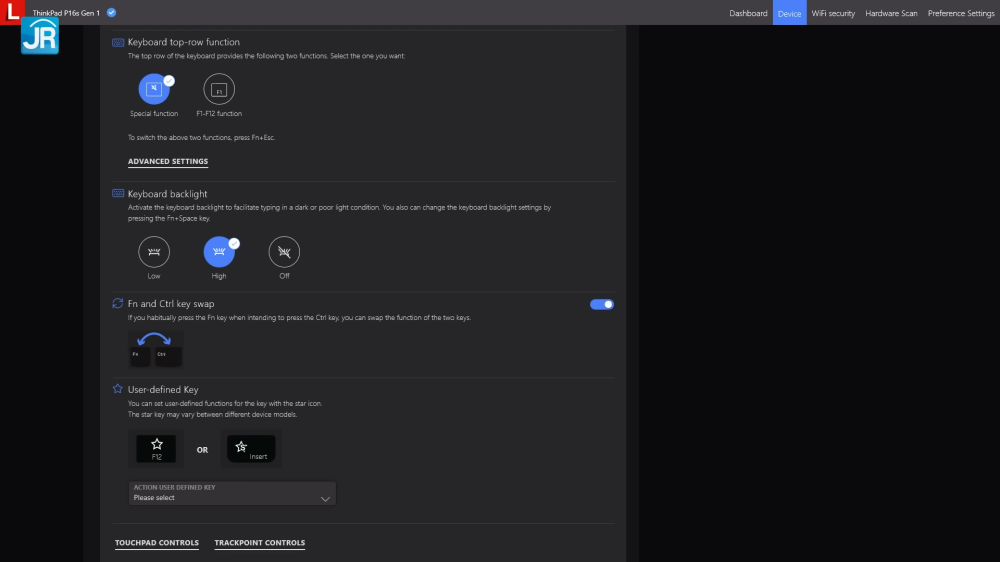Open Touchpad Controls link
The height and width of the screenshot is (562, 1000).
click(157, 543)
